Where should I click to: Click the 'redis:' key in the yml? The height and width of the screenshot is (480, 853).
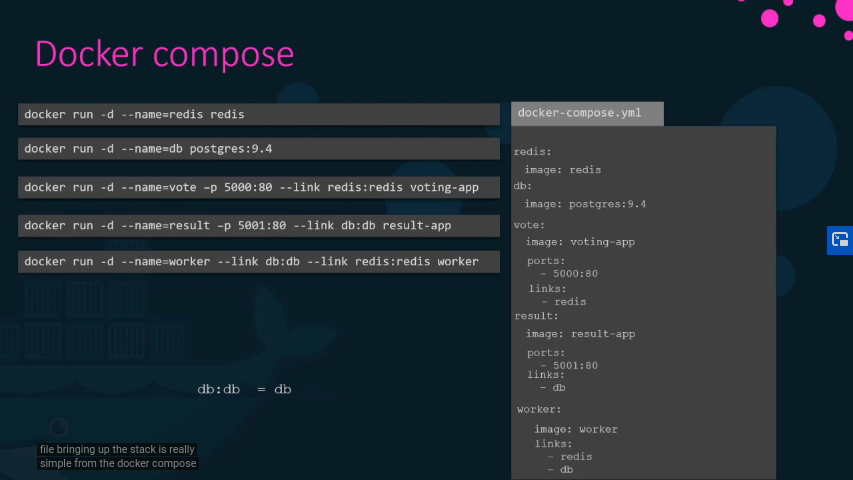point(532,152)
